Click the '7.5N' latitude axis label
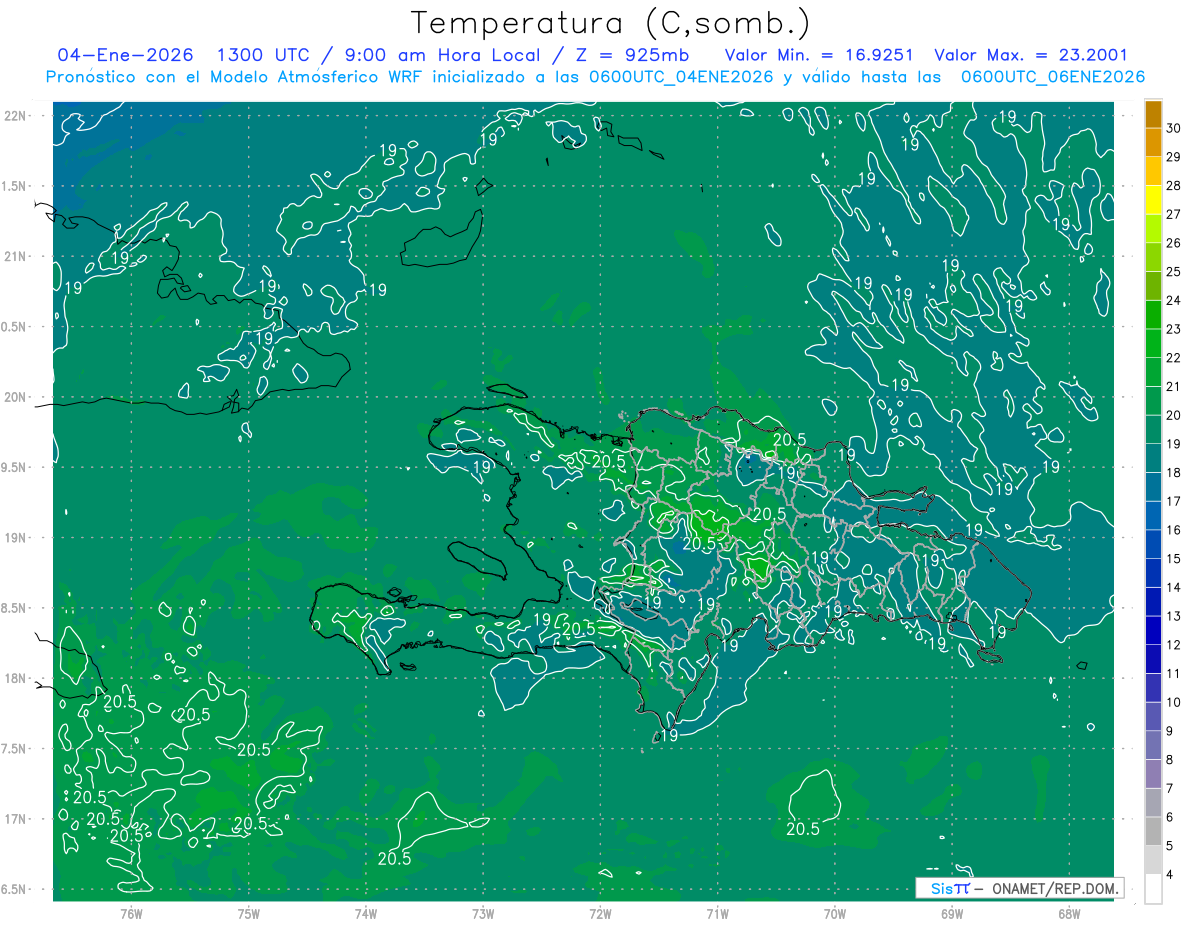Image resolution: width=1200 pixels, height=927 pixels. pos(15,748)
